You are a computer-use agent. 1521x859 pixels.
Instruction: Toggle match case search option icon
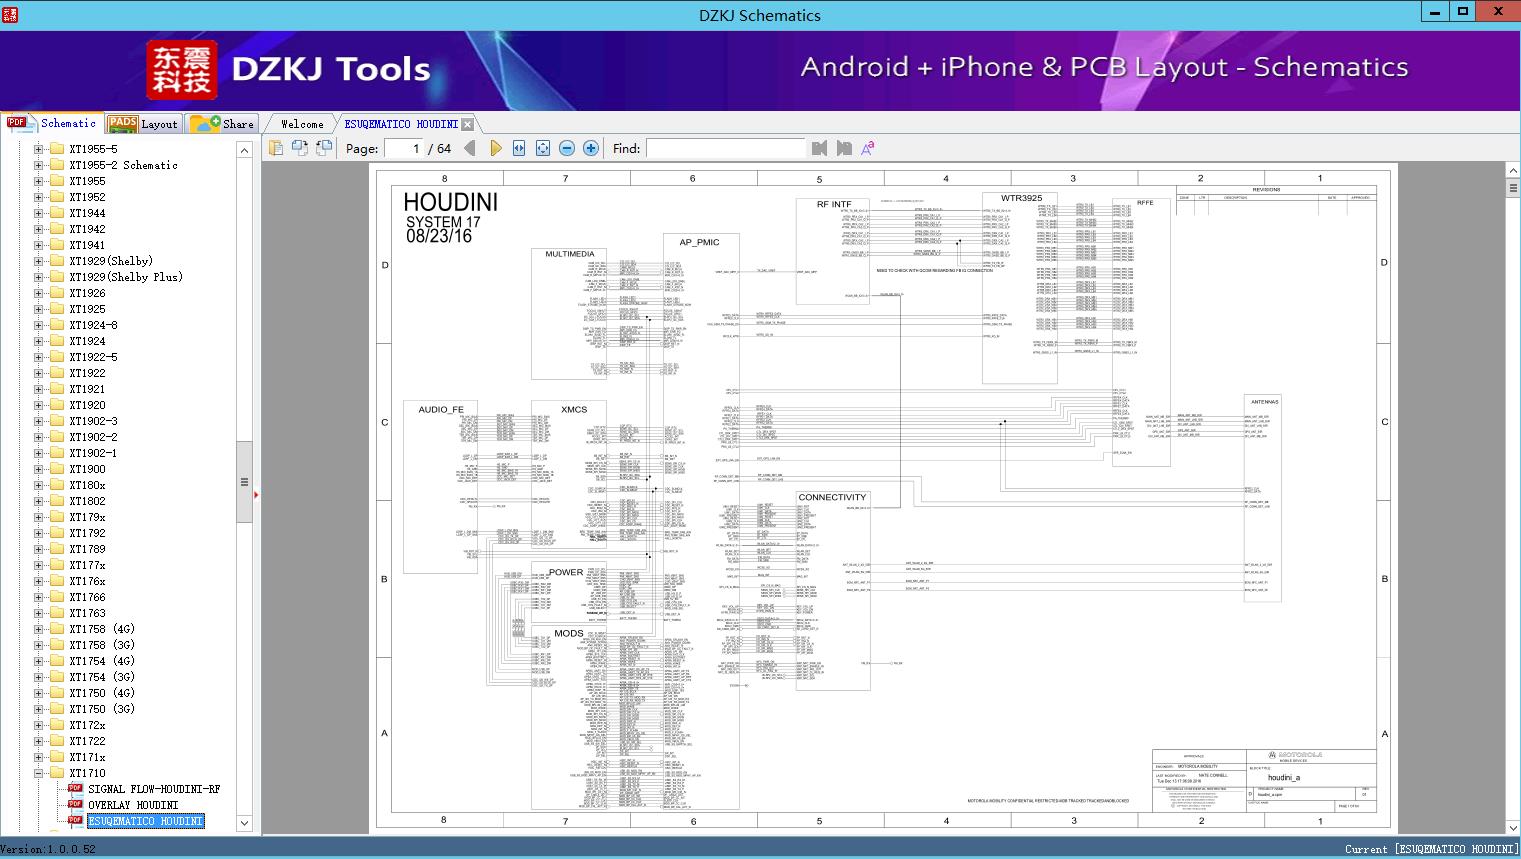(x=868, y=148)
